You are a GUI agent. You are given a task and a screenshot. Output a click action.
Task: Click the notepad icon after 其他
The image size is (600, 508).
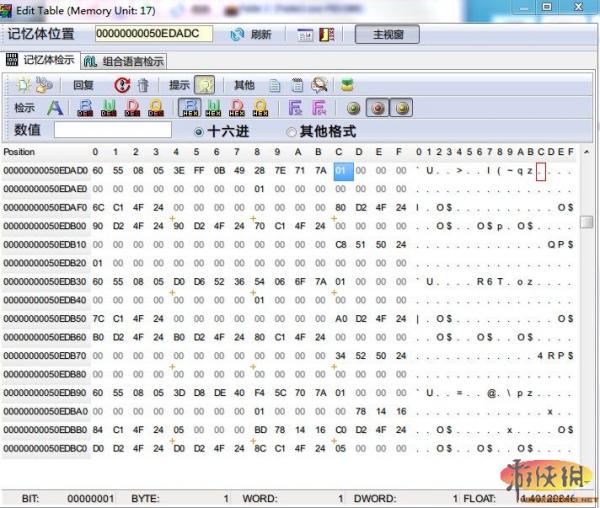pos(297,85)
